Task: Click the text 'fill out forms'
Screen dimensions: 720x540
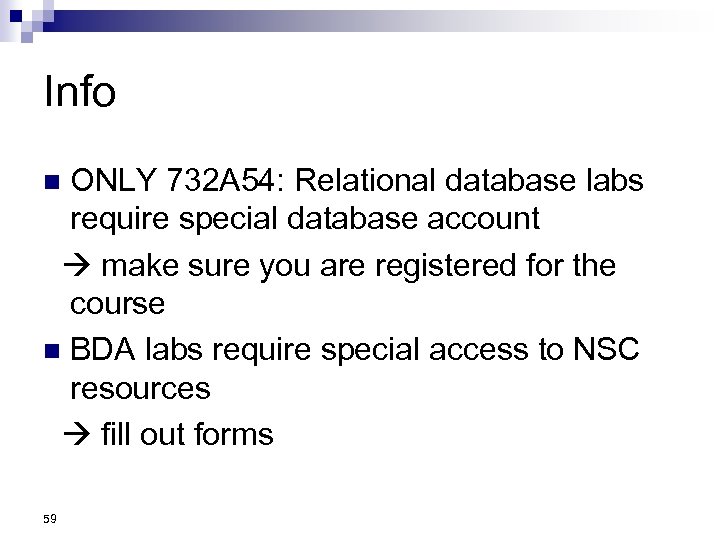Action: click(187, 435)
